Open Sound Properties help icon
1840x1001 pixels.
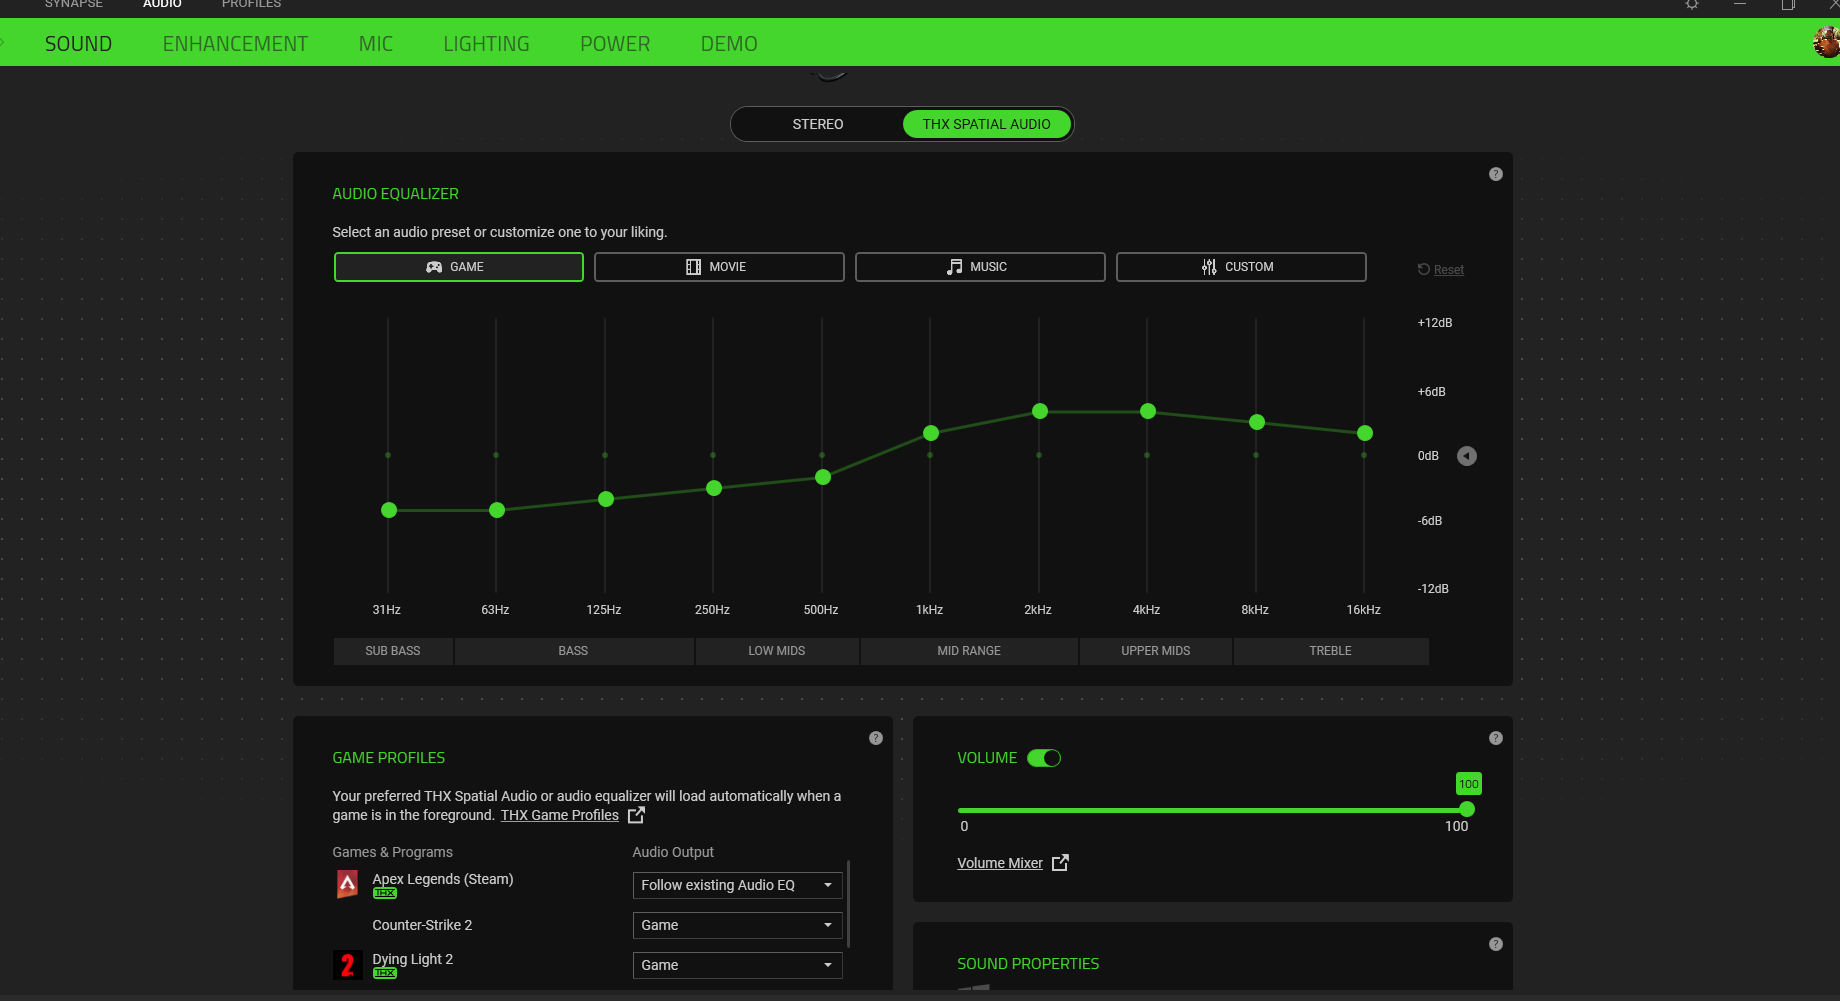[1496, 944]
